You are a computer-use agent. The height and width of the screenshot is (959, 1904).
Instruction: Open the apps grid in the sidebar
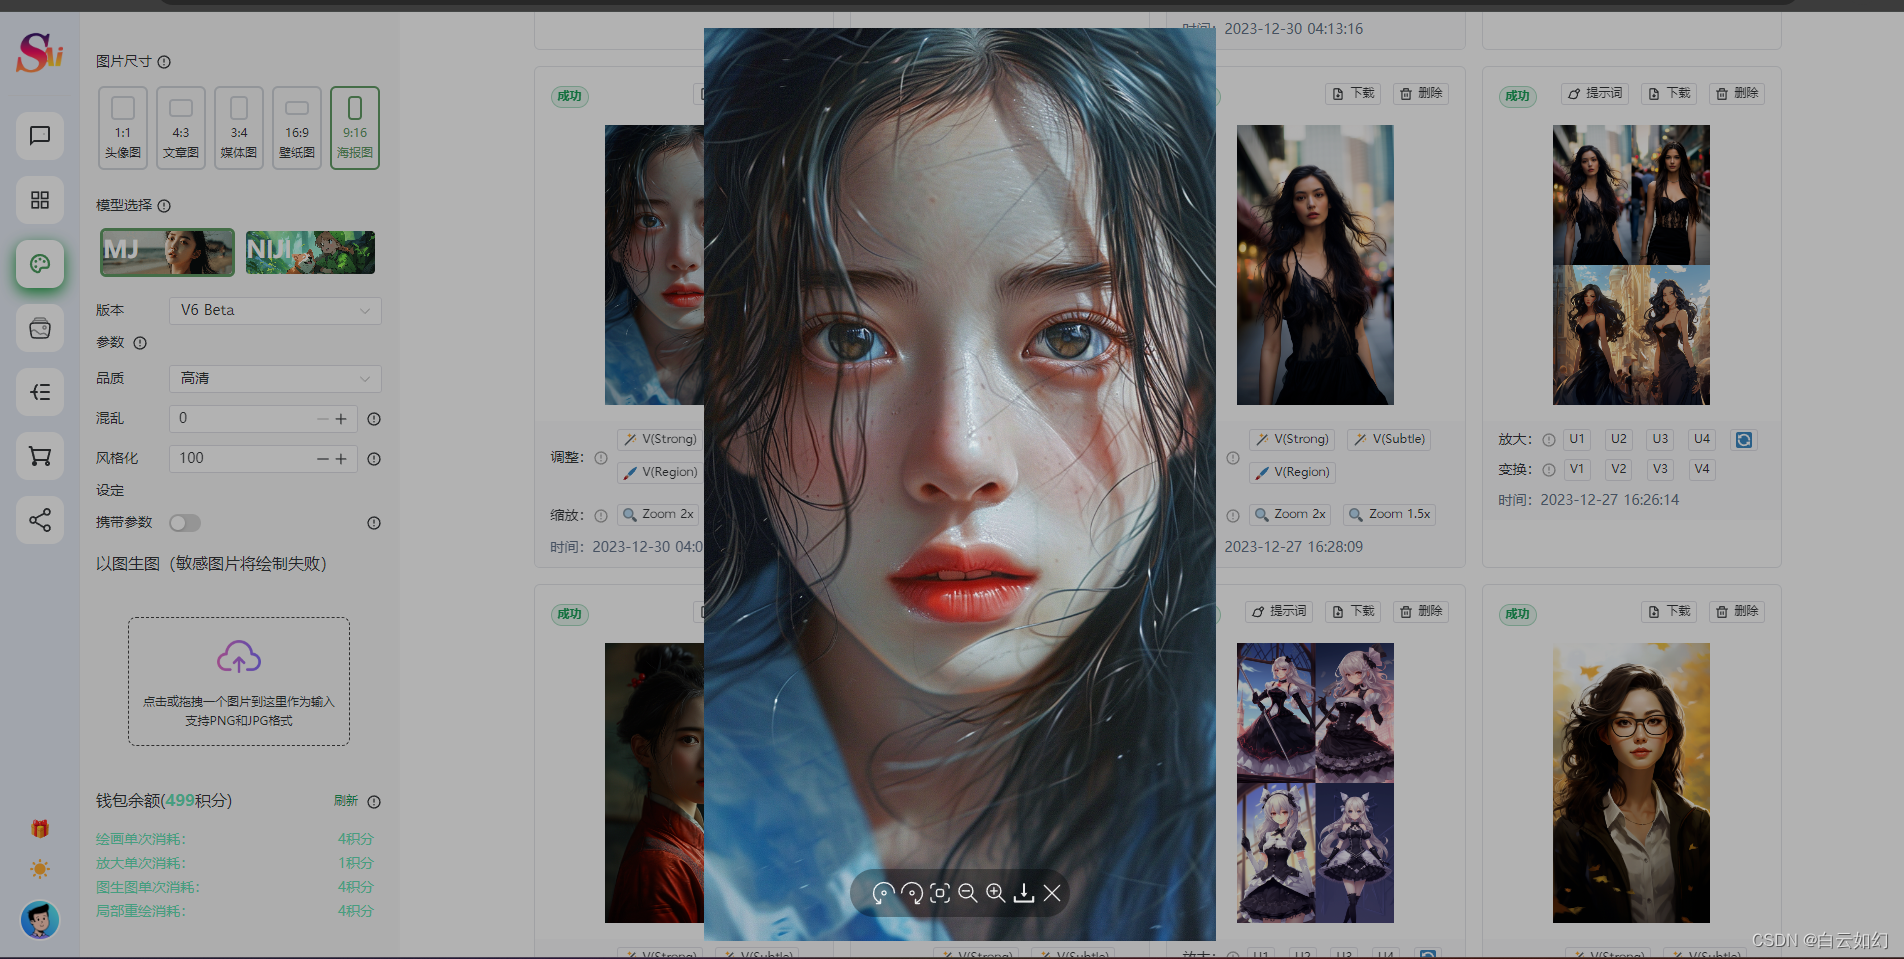click(x=40, y=200)
